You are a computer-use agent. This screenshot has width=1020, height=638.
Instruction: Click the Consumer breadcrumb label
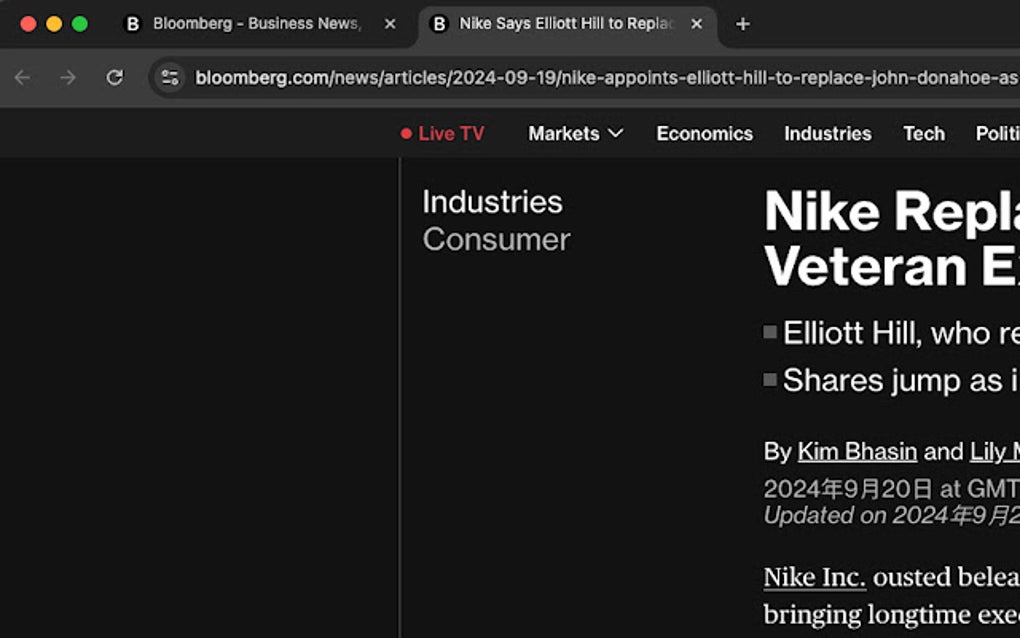496,239
